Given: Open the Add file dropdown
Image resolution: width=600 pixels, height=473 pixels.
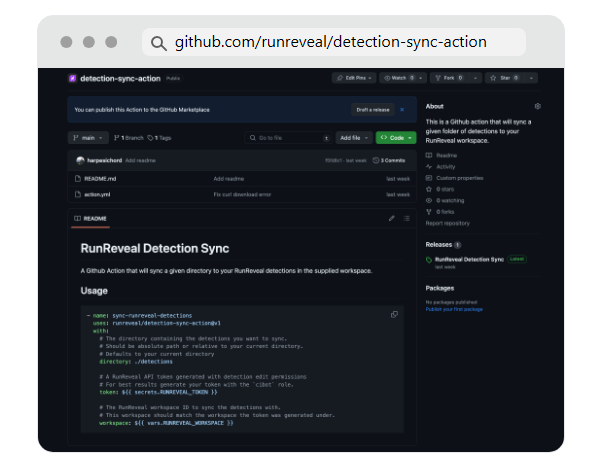Looking at the screenshot, I should [x=354, y=138].
